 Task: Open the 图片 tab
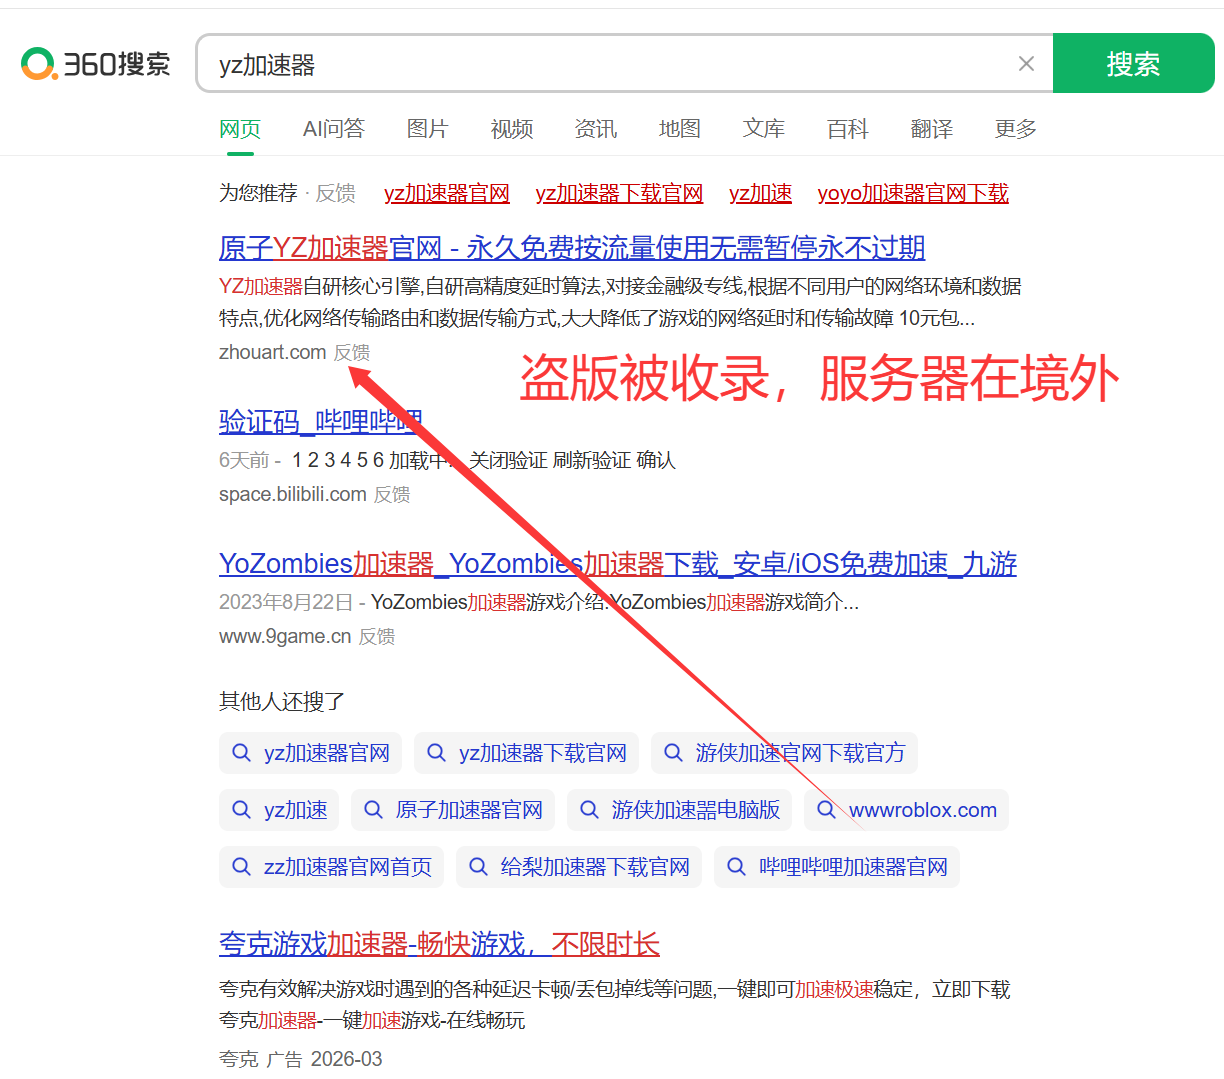pos(428,129)
